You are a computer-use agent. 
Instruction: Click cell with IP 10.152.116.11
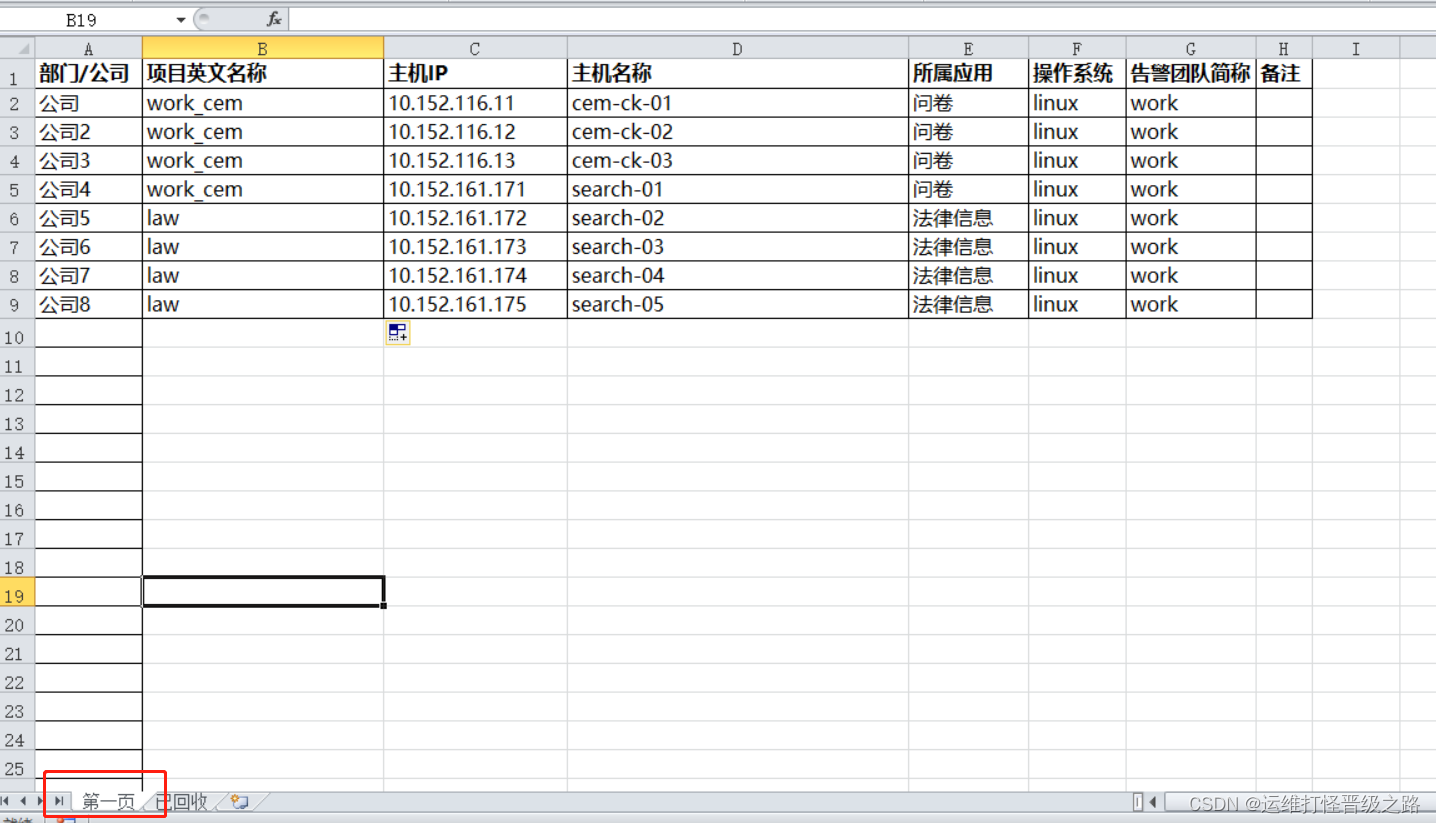point(475,103)
